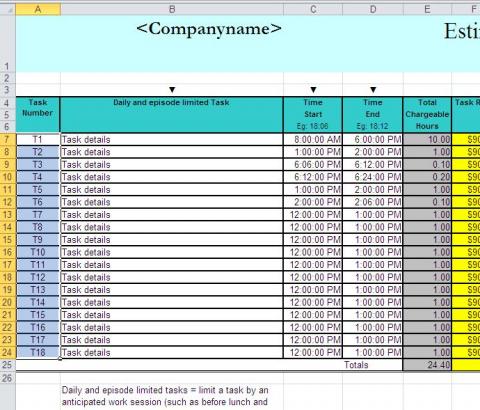Viewport: 480px width, 410px height.
Task: Click the 6:06:00 PM start time cell
Action: tap(313, 165)
